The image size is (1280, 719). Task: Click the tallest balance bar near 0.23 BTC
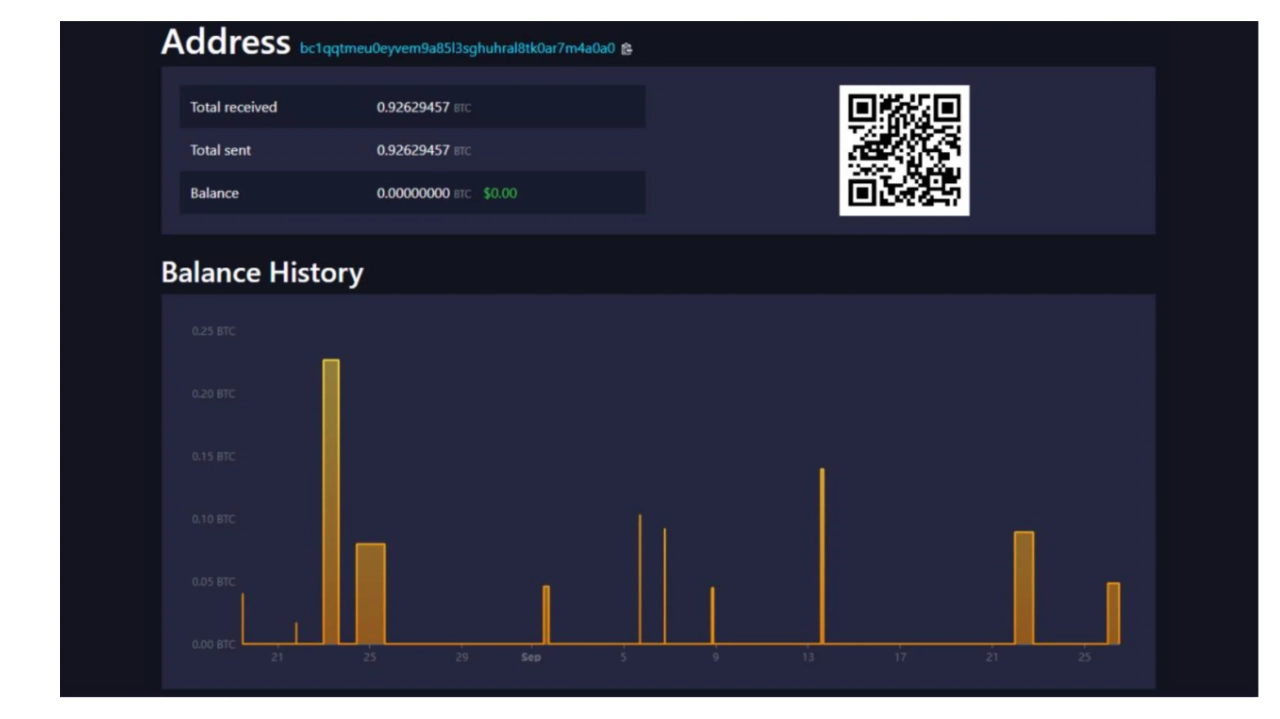coord(331,500)
